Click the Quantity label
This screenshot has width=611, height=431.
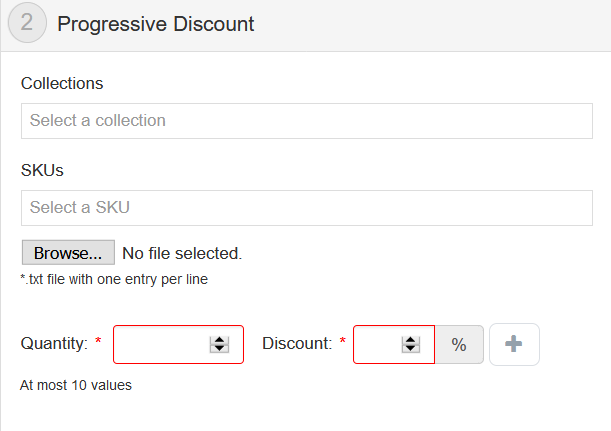(54, 344)
